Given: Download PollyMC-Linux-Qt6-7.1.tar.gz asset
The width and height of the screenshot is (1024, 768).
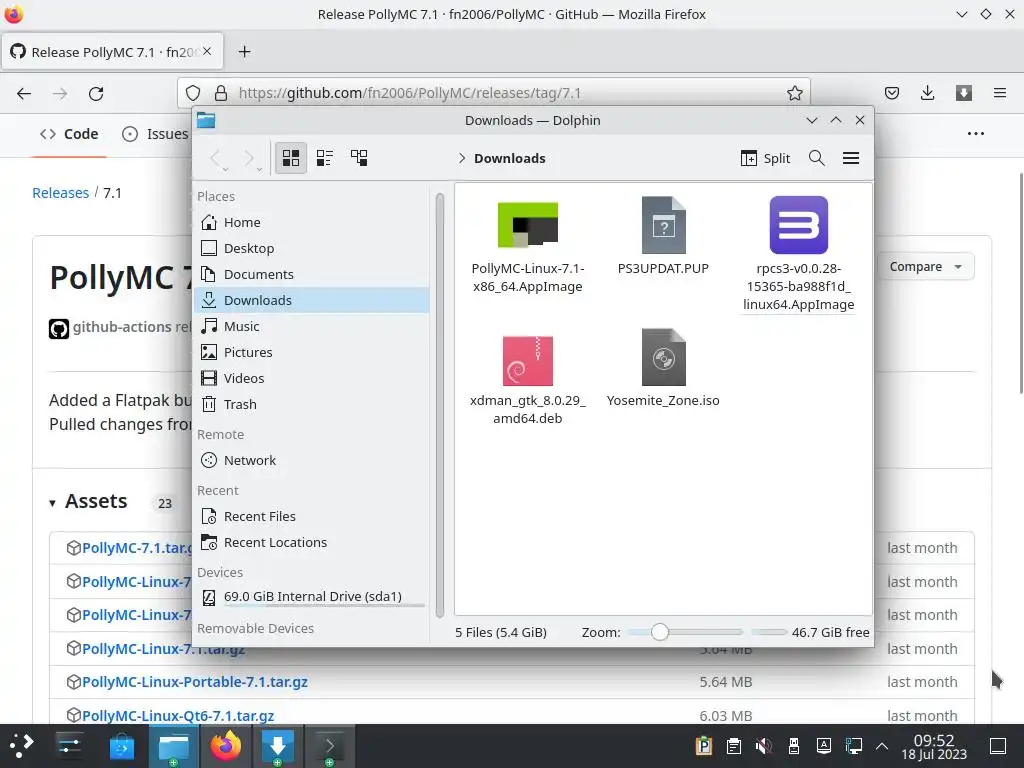Looking at the screenshot, I should tap(178, 716).
